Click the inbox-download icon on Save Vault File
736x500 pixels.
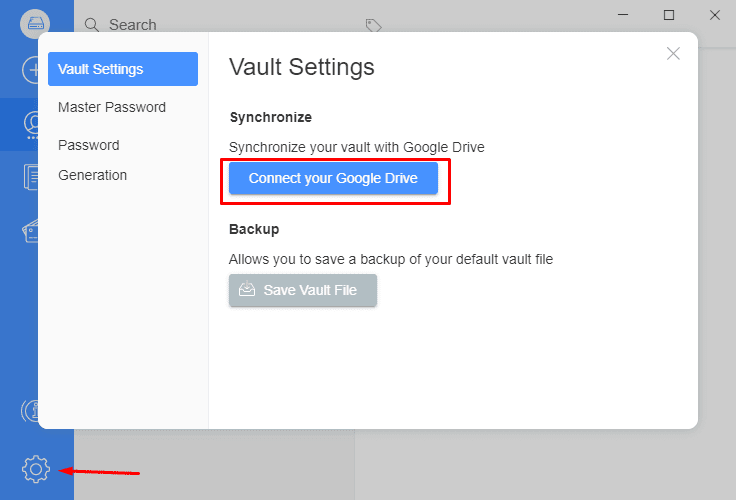[247, 289]
